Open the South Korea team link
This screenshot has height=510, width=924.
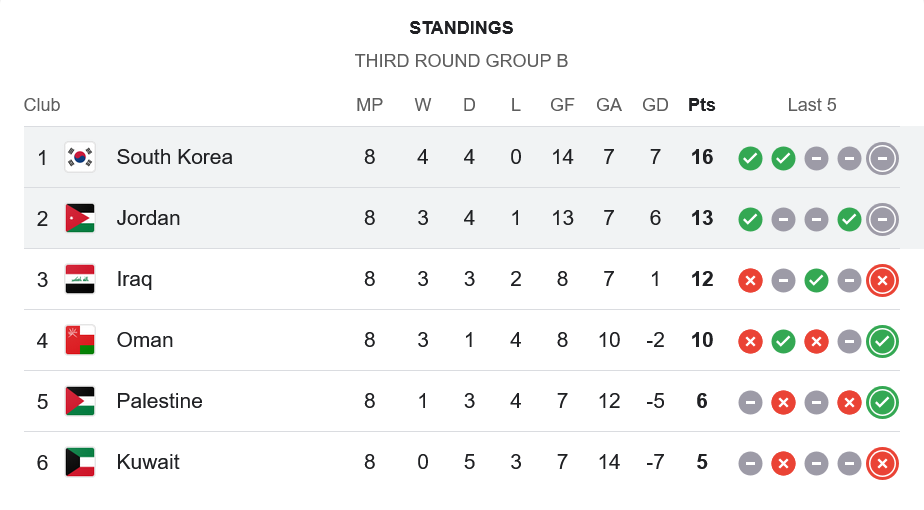pos(174,157)
